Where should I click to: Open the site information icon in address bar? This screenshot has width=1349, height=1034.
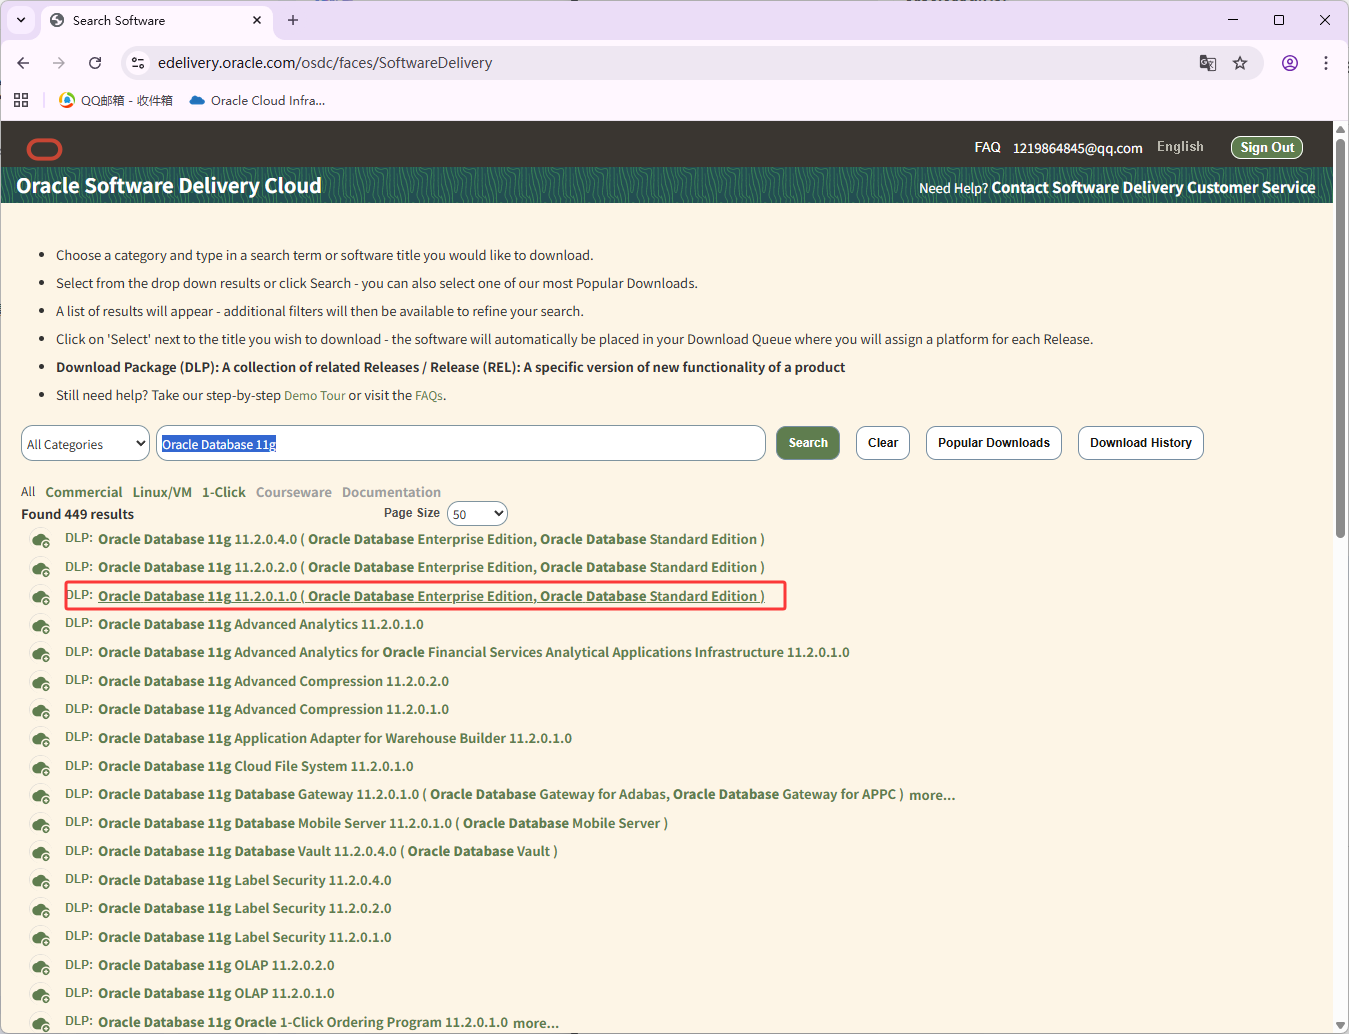pyautogui.click(x=138, y=63)
